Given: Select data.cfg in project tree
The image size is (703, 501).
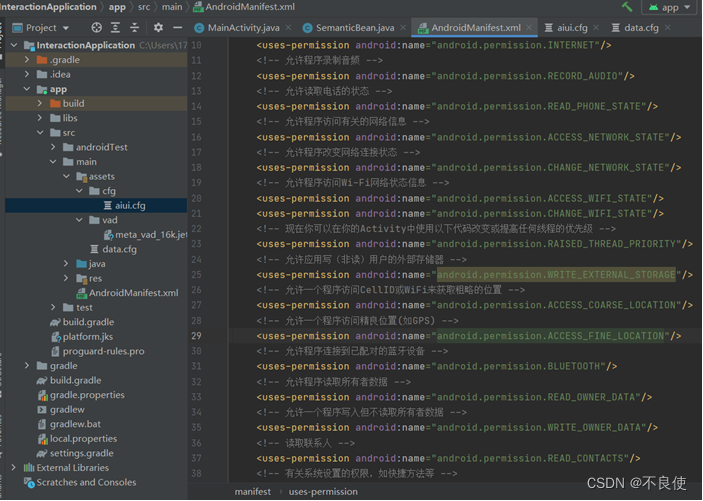Looking at the screenshot, I should (113, 249).
